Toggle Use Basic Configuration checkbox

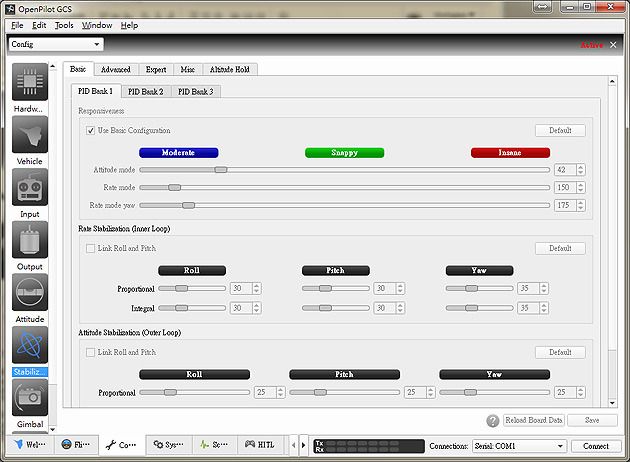(x=90, y=131)
